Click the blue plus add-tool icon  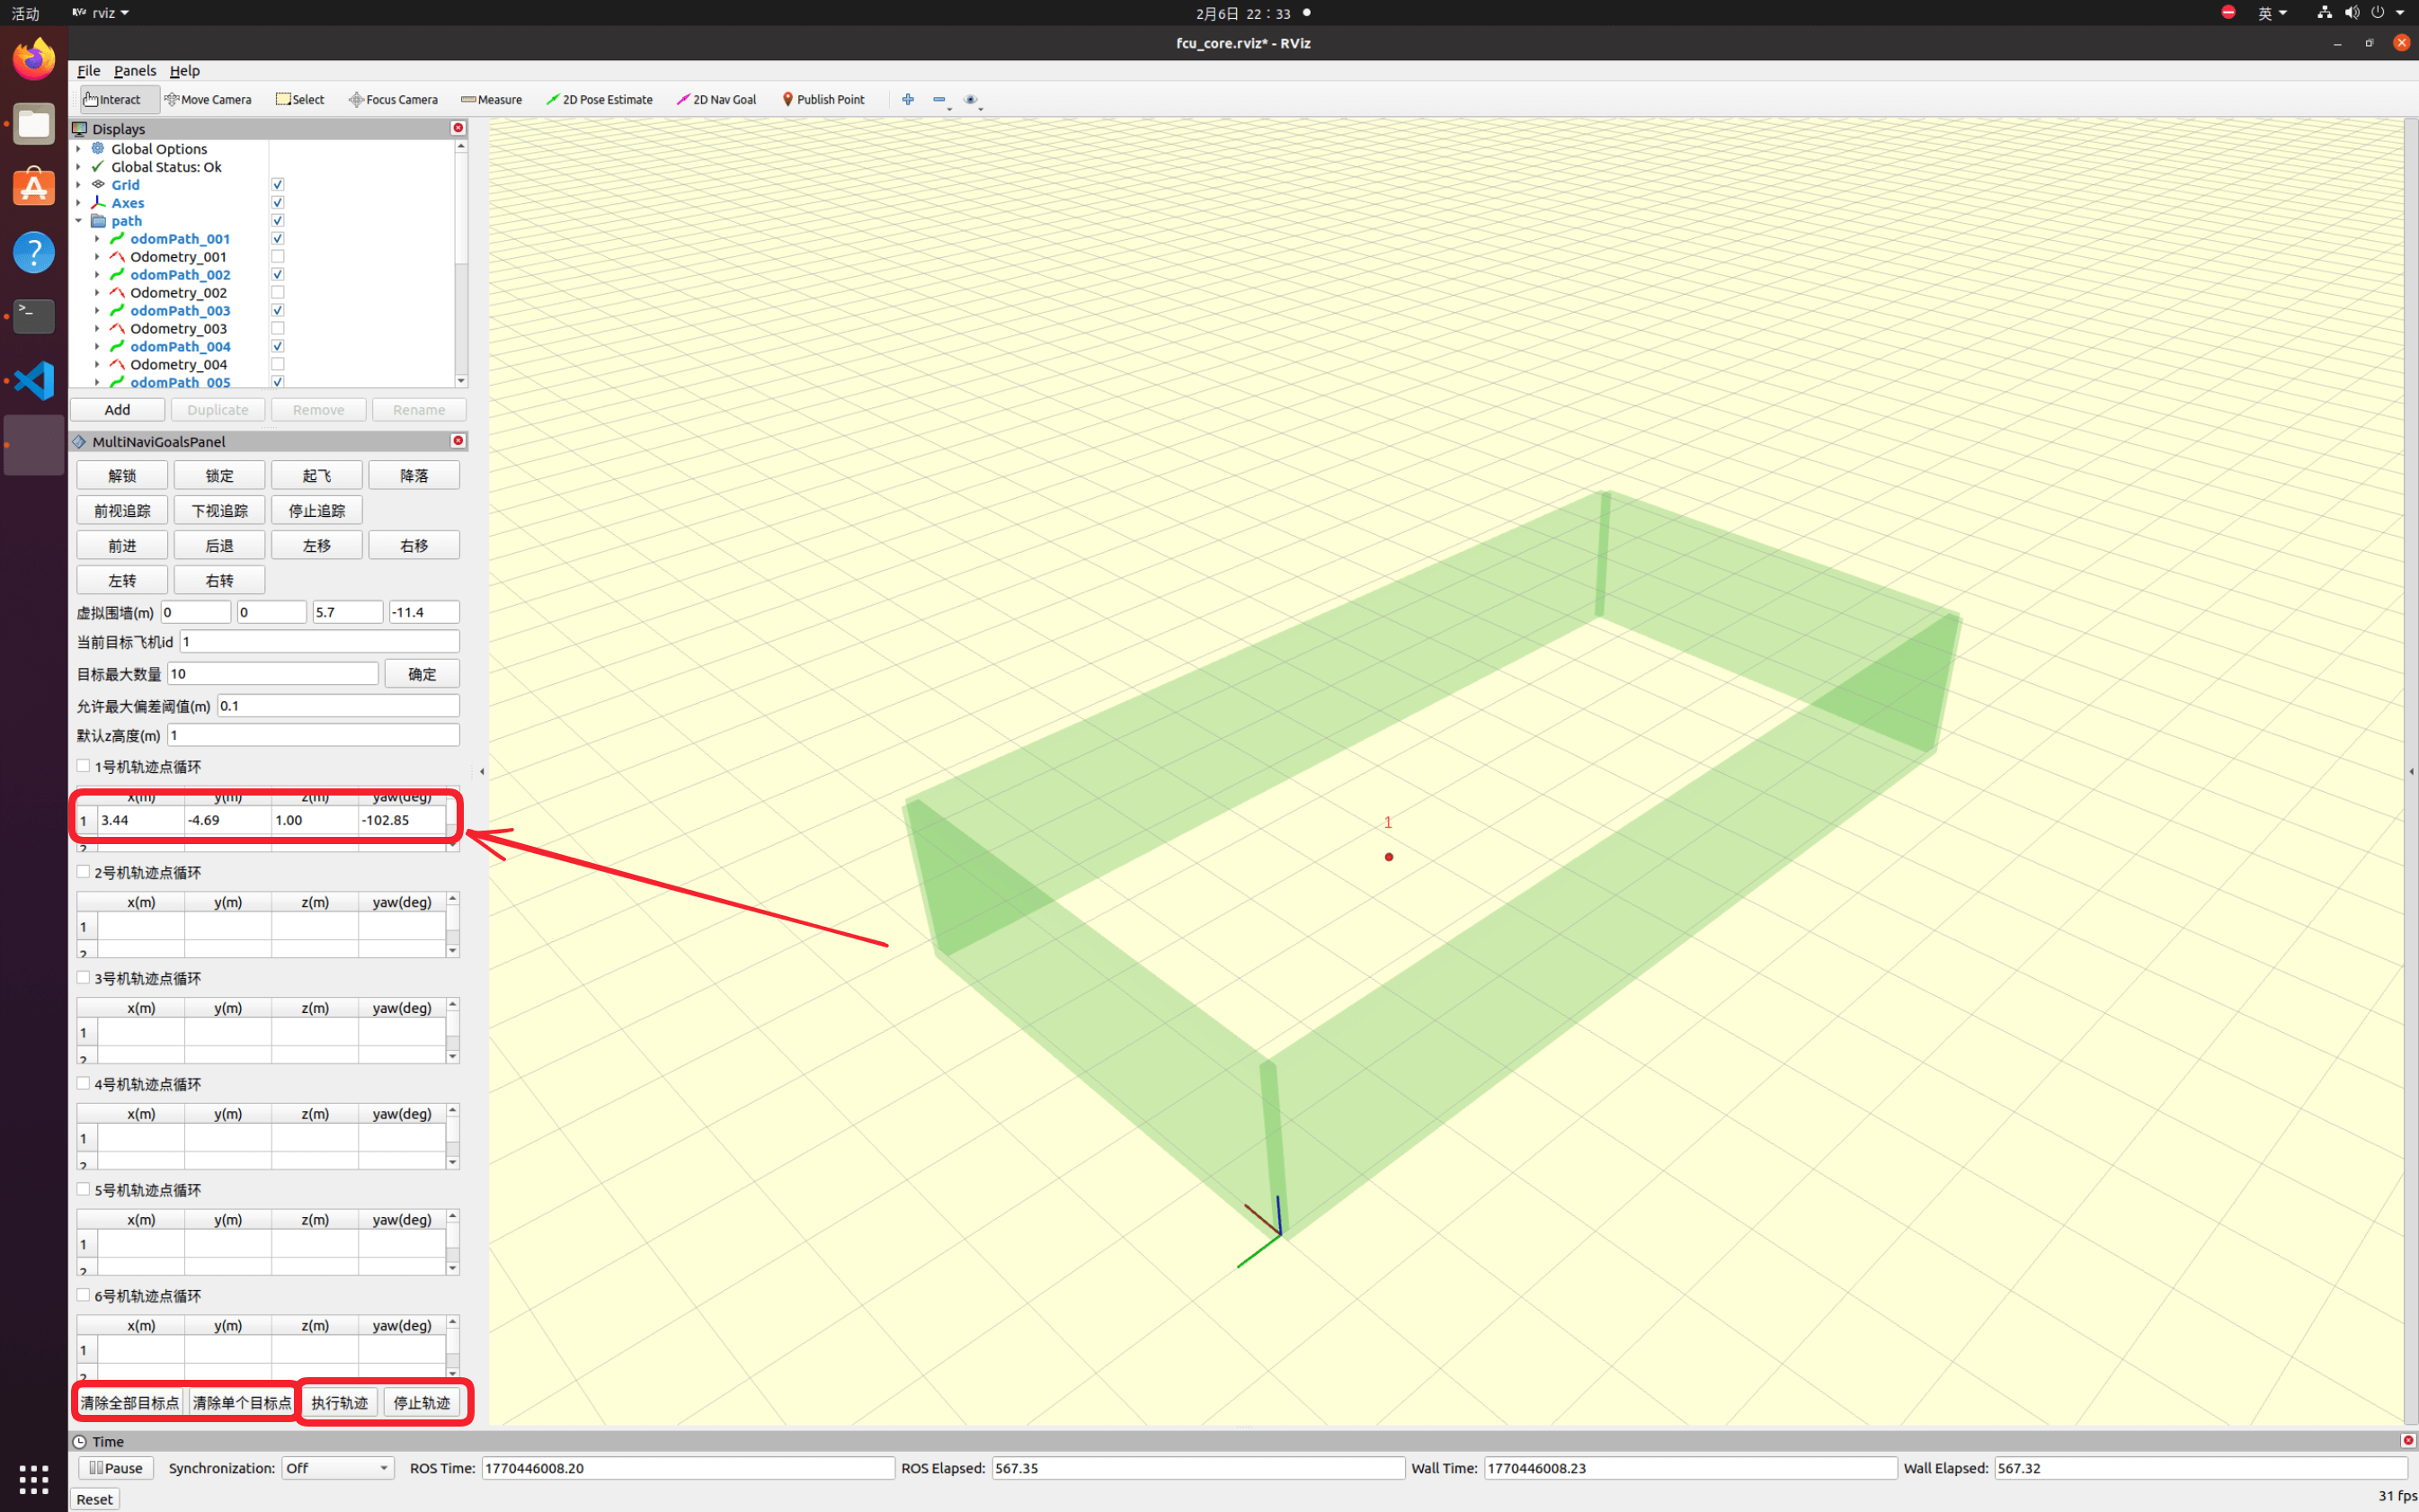908,99
